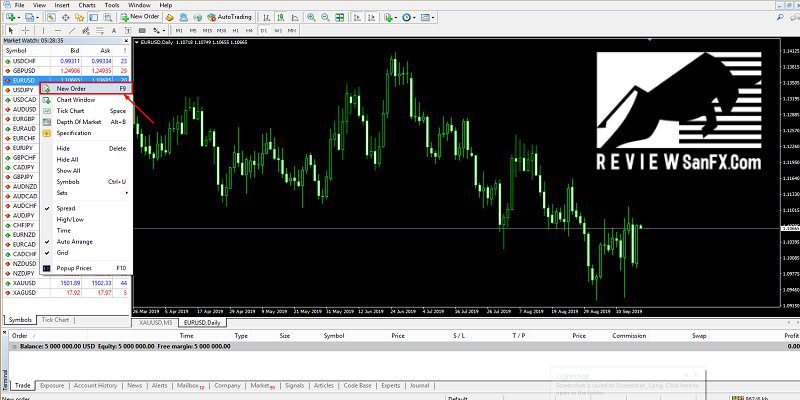Toggle Auto Arrange option in menu
800x400 pixels.
click(77, 241)
